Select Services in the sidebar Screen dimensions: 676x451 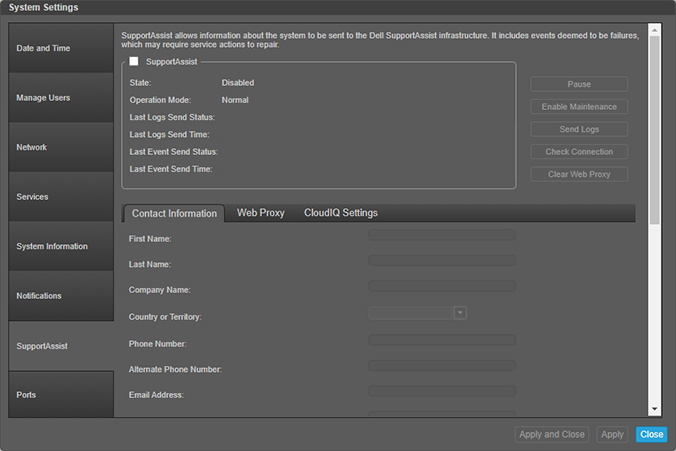point(60,197)
